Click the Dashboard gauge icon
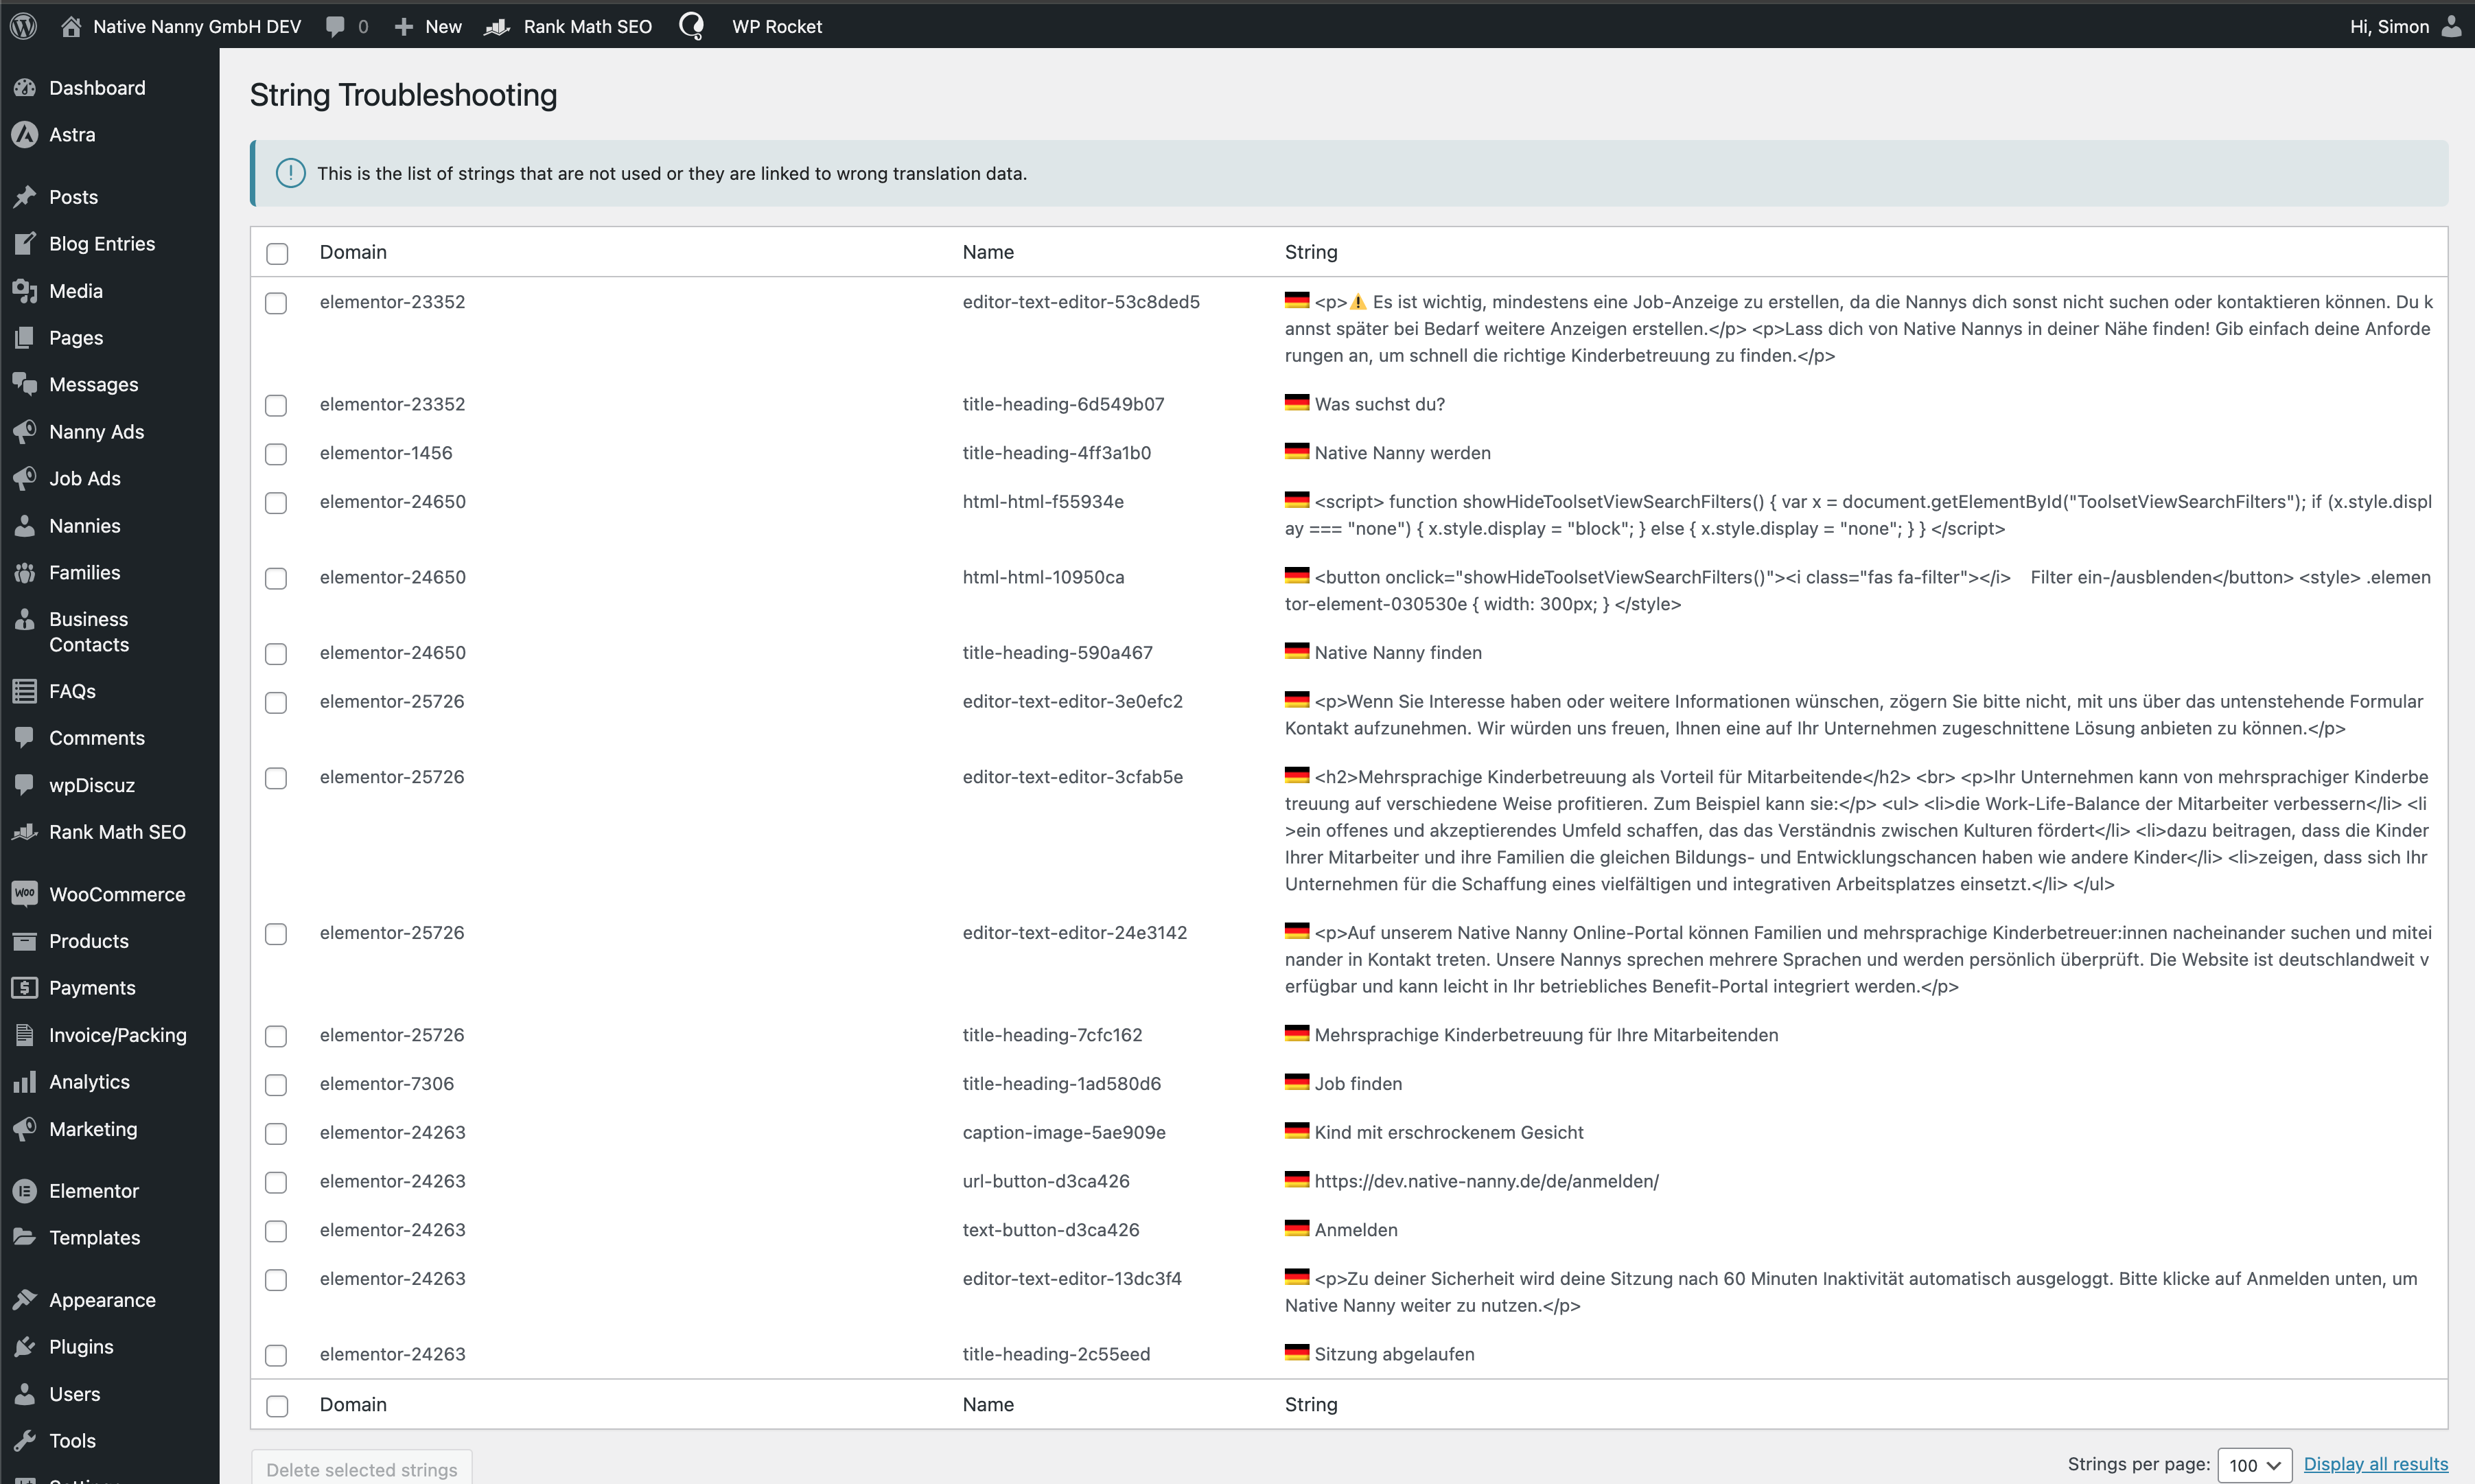The width and height of the screenshot is (2475, 1484). point(25,88)
